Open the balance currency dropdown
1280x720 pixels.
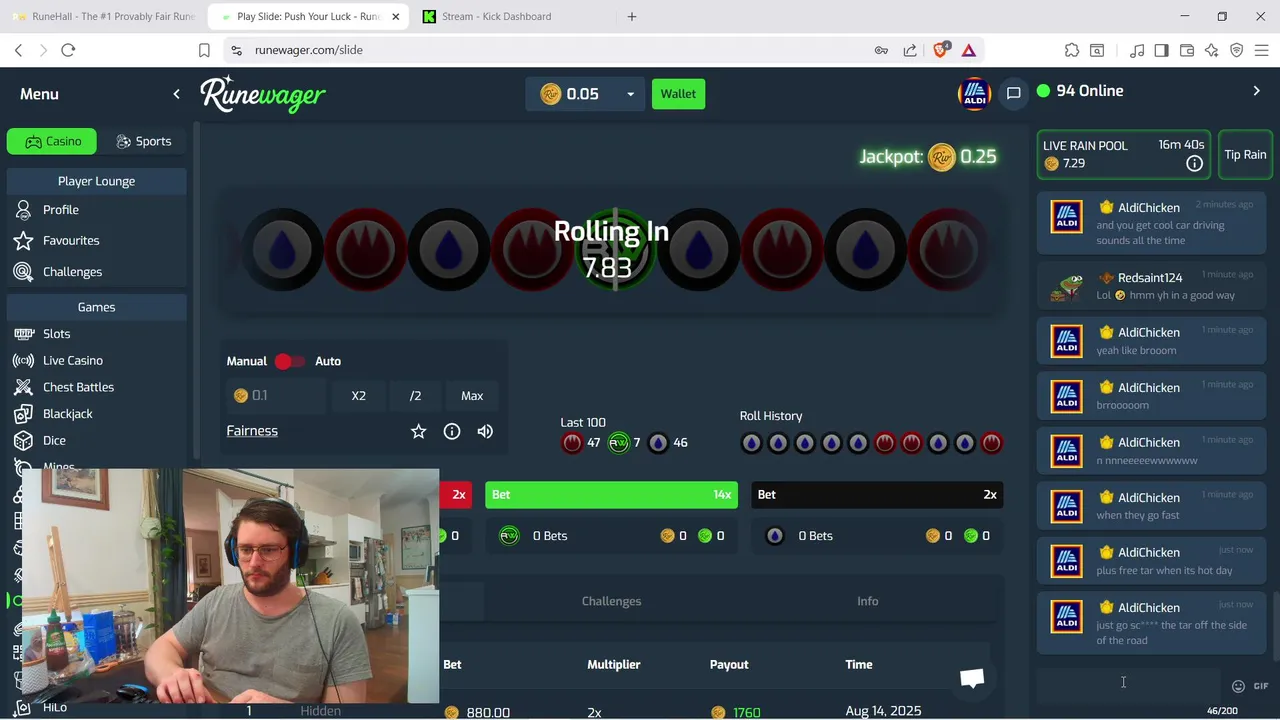(x=630, y=94)
